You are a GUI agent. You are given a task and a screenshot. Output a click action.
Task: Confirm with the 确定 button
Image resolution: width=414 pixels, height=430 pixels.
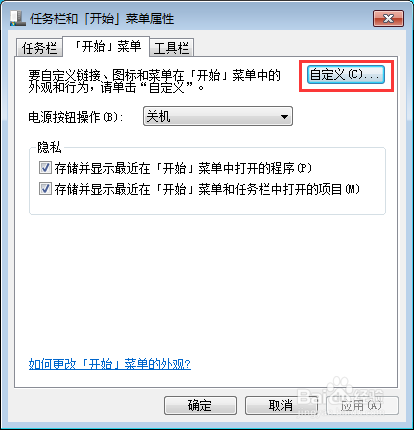(x=200, y=405)
